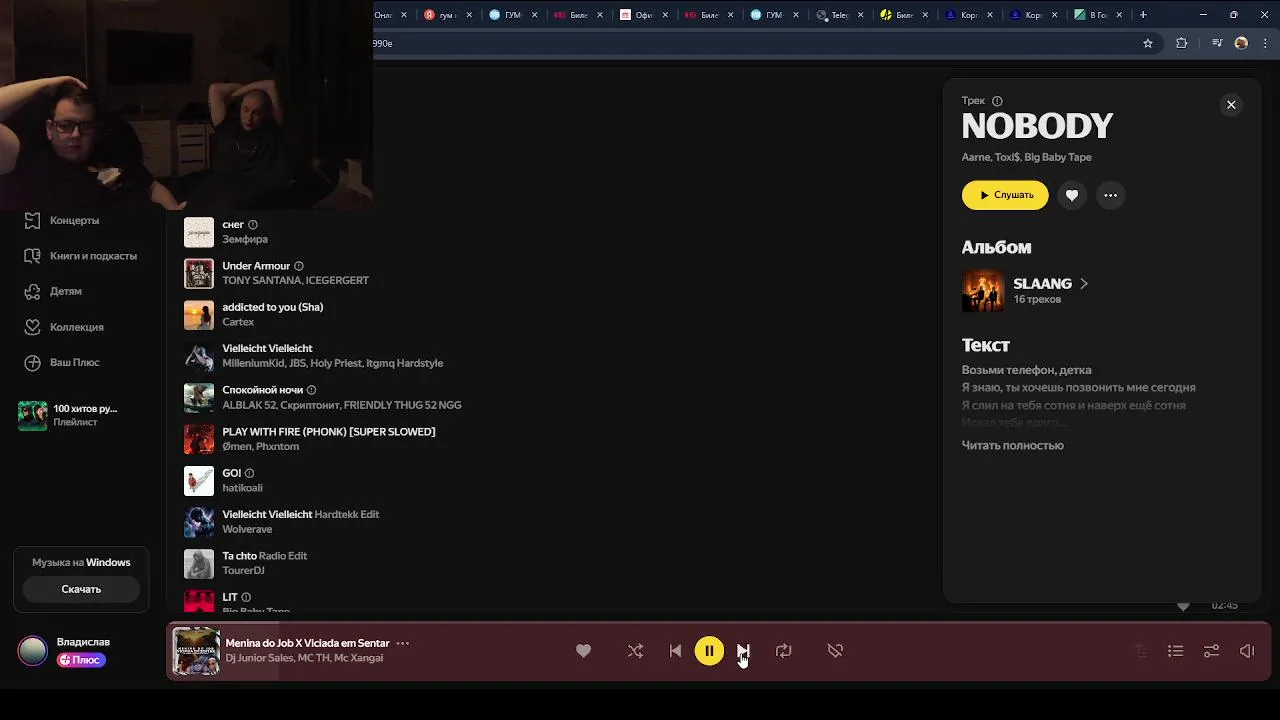The image size is (1280, 720).
Task: Open the play queue list icon
Action: point(1176,651)
